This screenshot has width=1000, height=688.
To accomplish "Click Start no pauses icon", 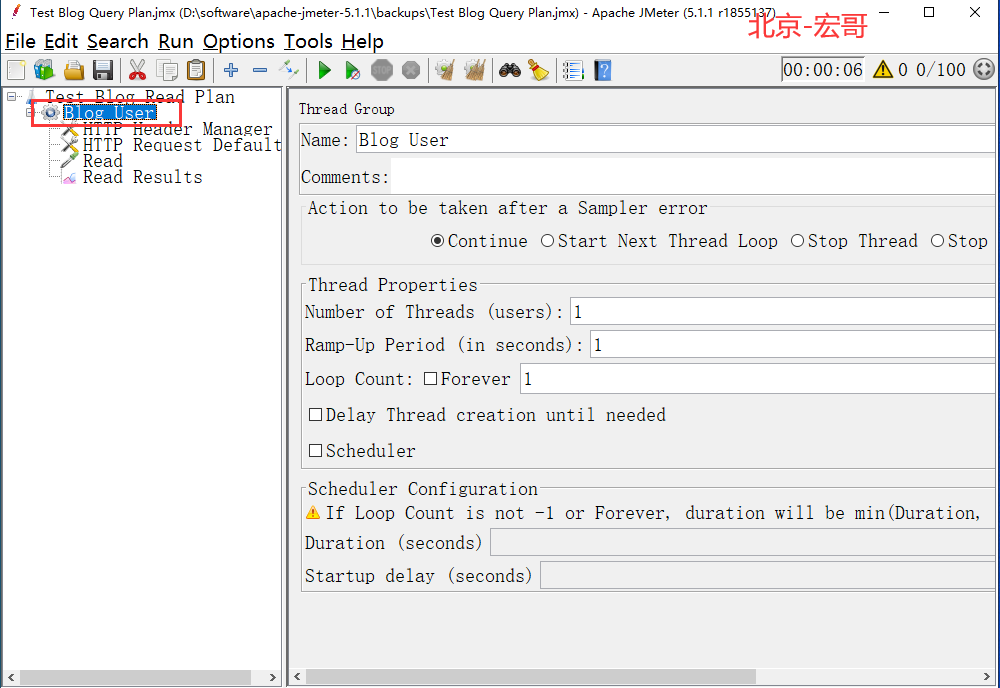I will pyautogui.click(x=353, y=70).
